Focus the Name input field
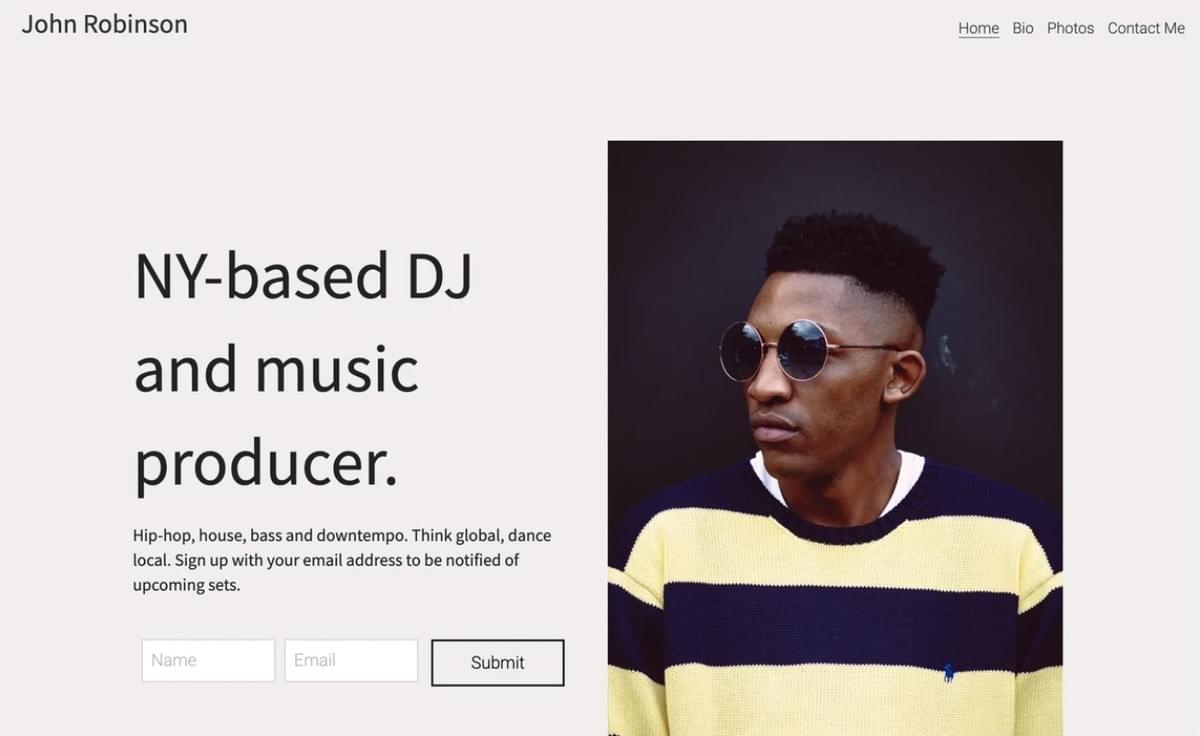 [208, 661]
